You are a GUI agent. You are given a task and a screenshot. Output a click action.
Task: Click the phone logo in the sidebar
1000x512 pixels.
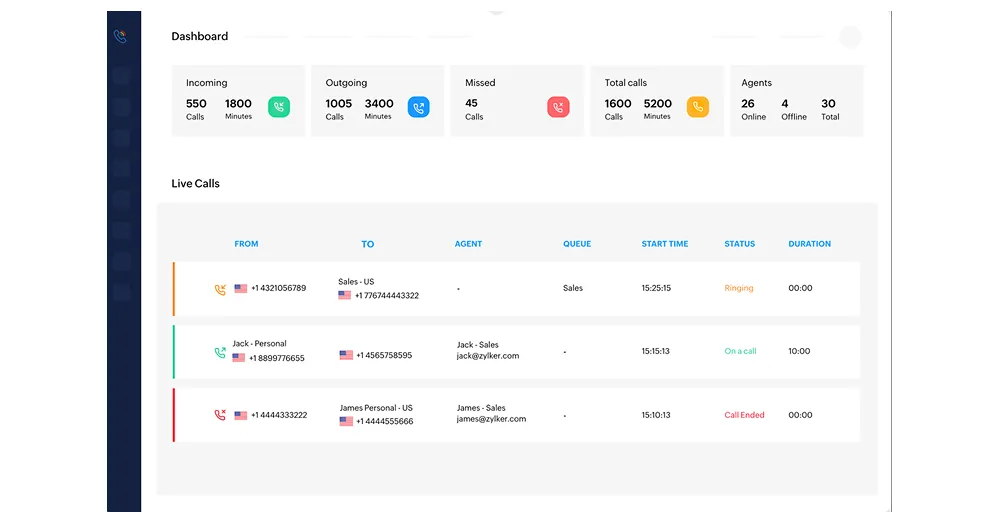pyautogui.click(x=120, y=36)
